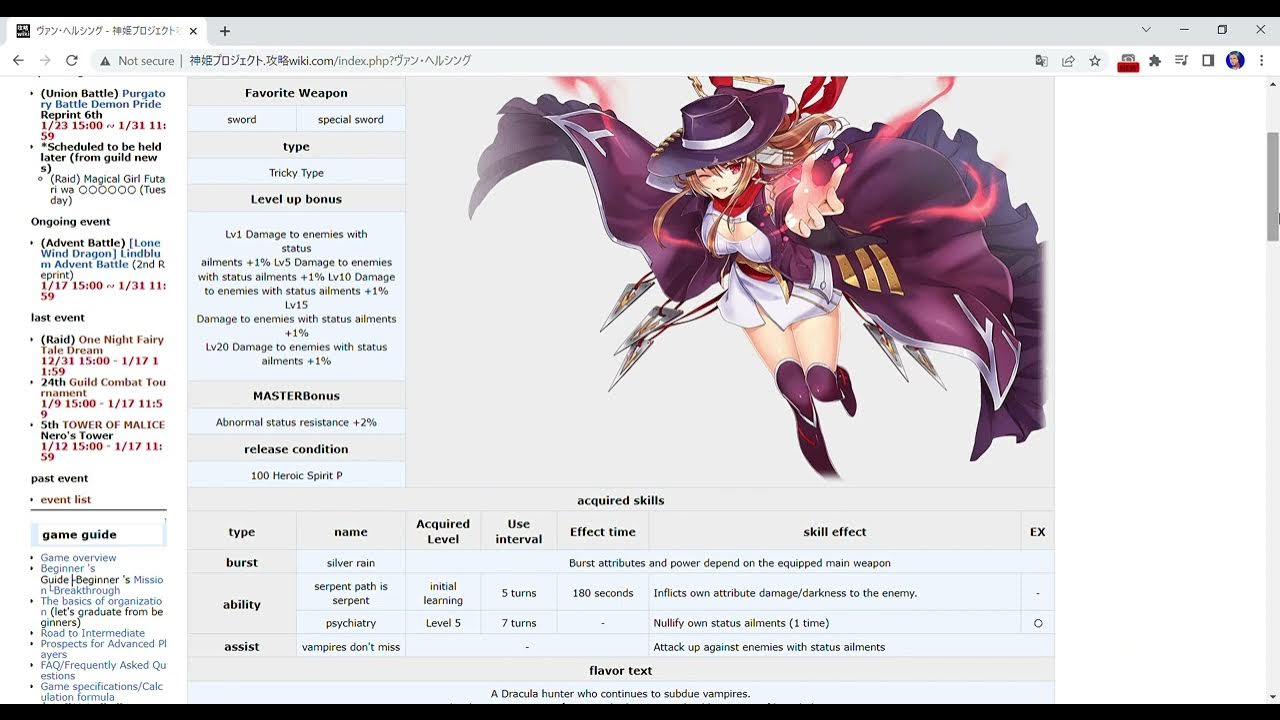1280x720 pixels.
Task: Reload the page with refresh icon
Action: pos(72,61)
